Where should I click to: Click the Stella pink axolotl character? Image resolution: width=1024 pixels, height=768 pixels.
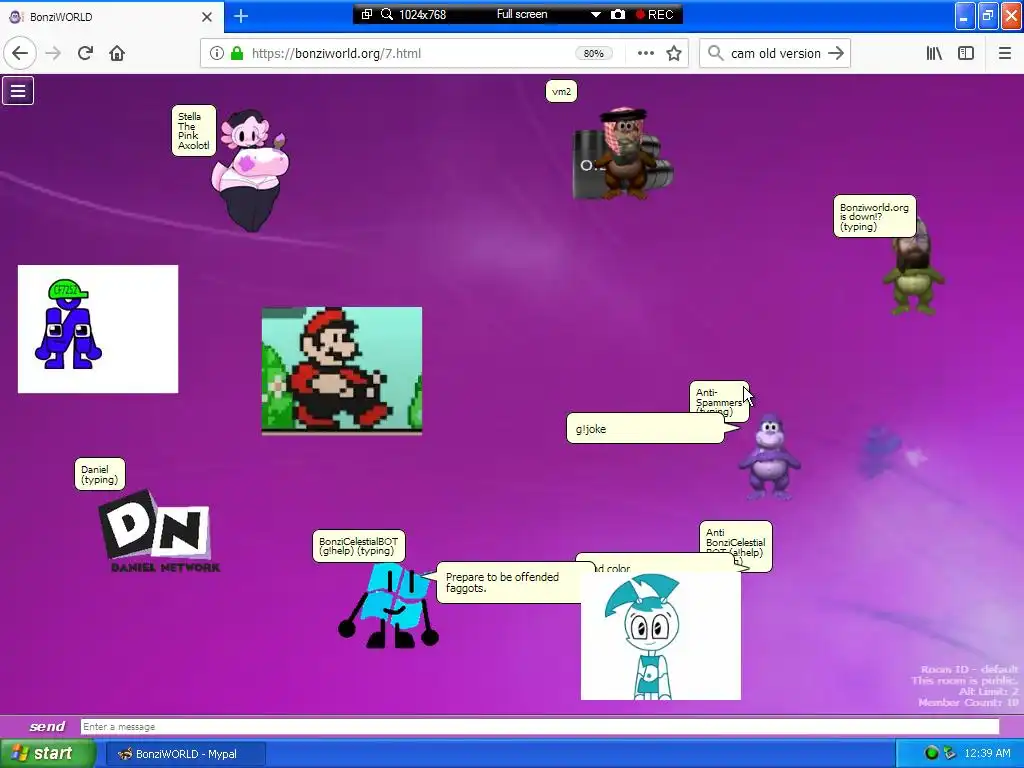pyautogui.click(x=250, y=170)
